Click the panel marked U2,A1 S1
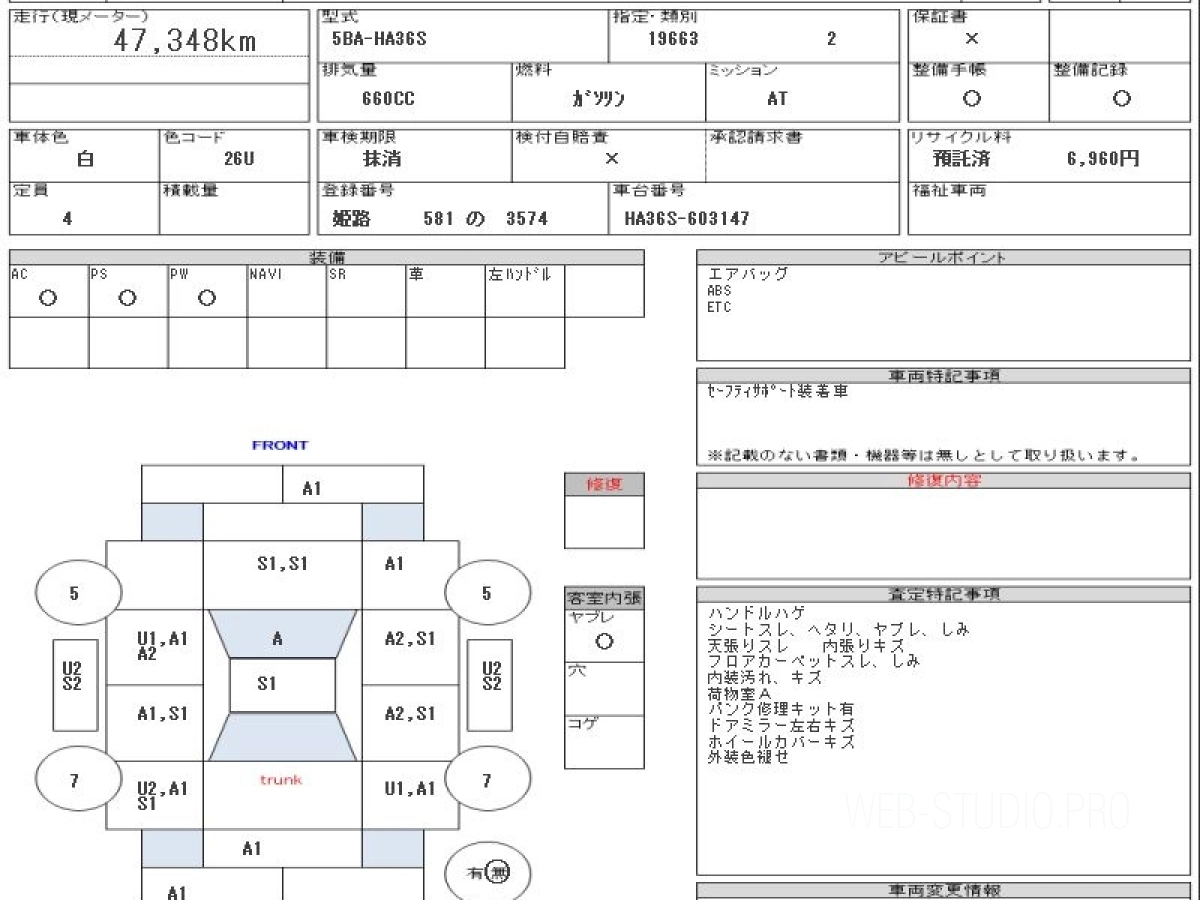 (155, 795)
